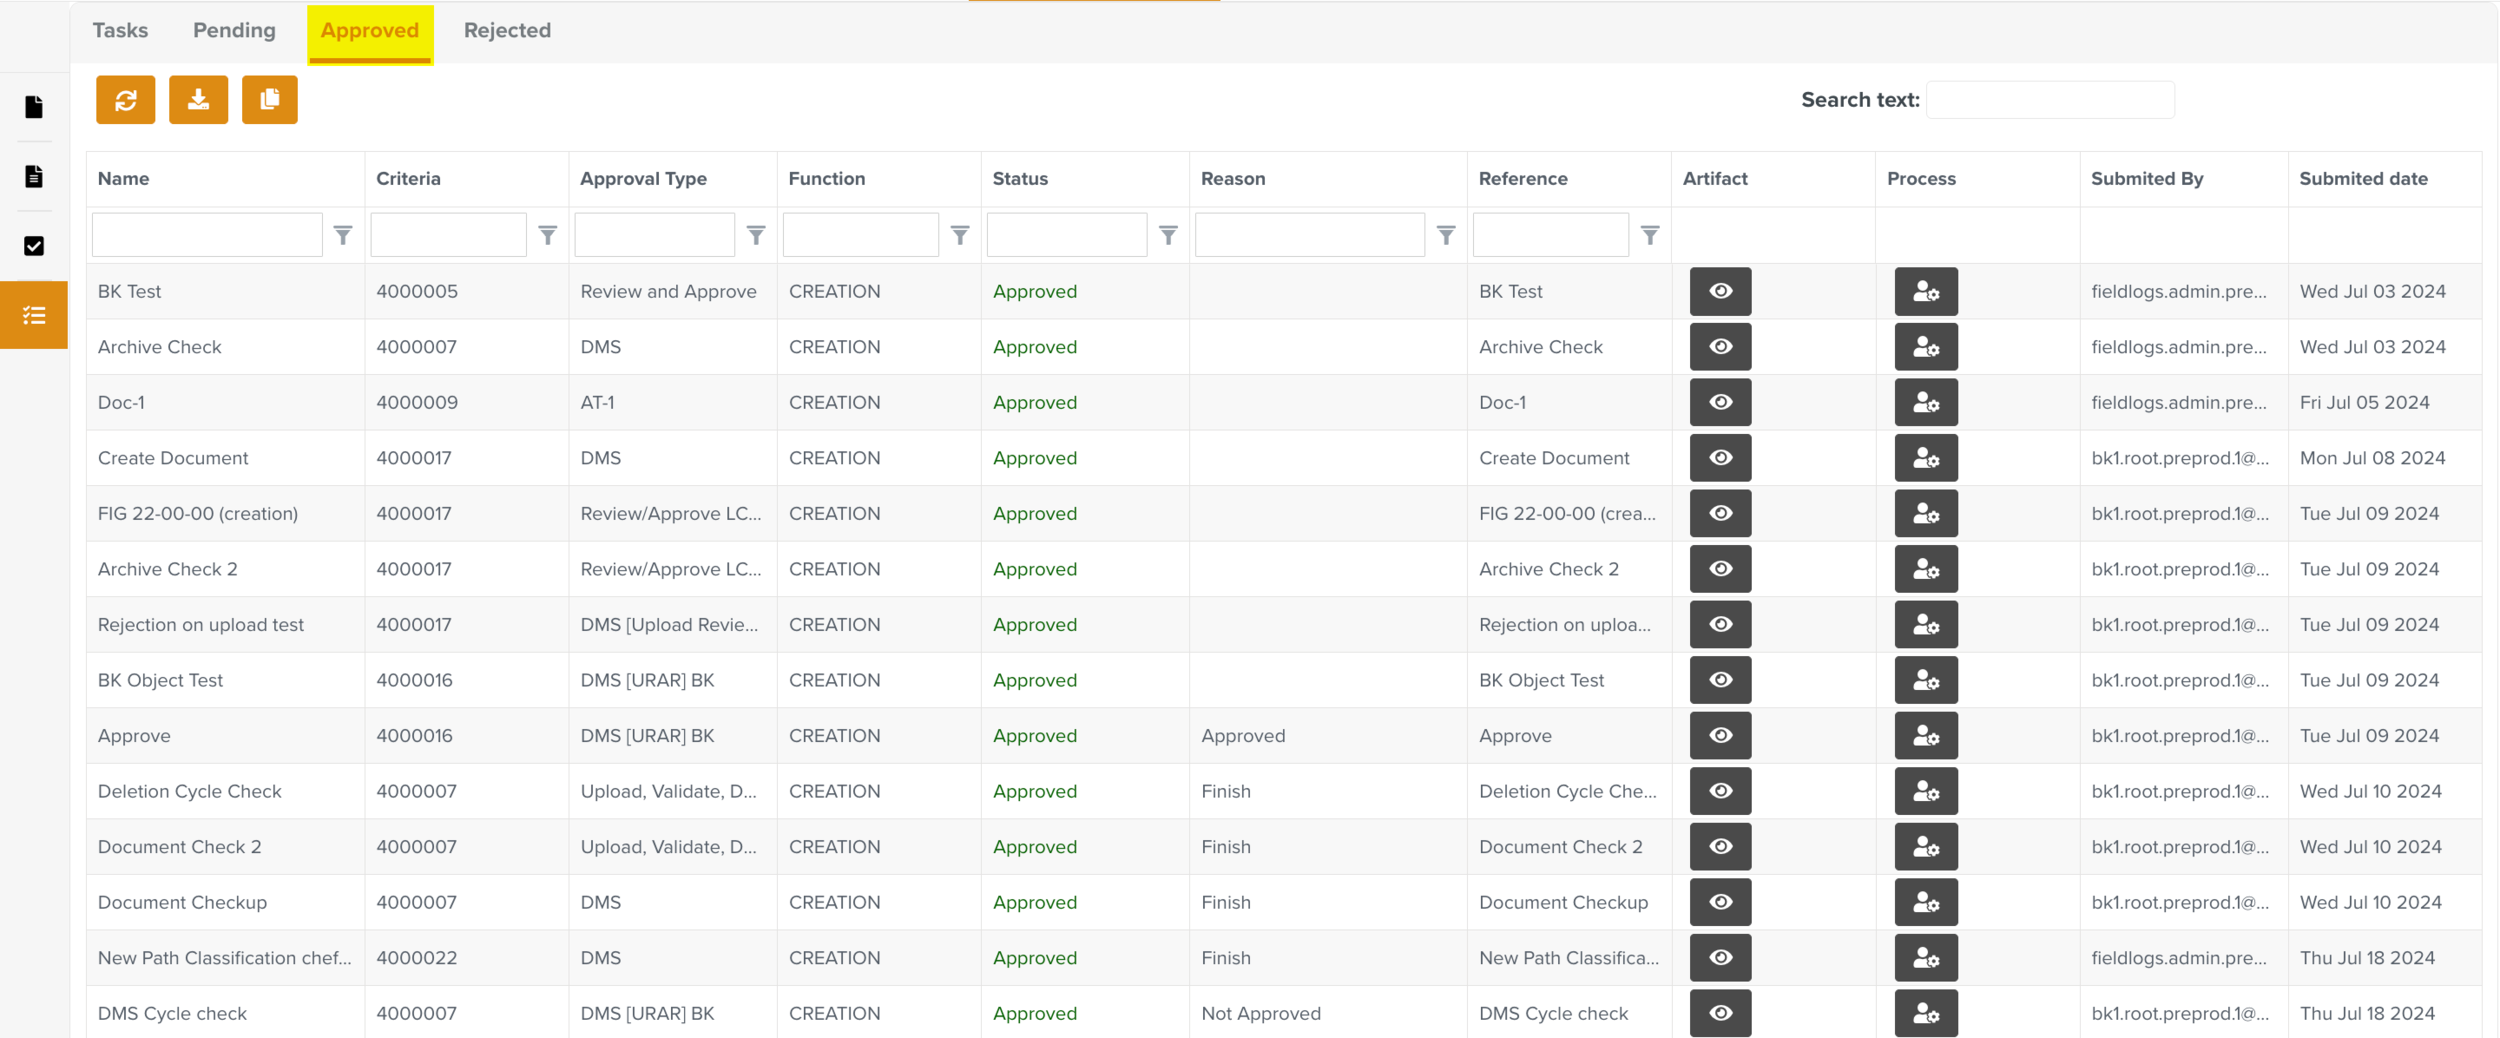The width and height of the screenshot is (2500, 1038).
Task: Focus the Criteria filter input box
Action: coord(448,235)
